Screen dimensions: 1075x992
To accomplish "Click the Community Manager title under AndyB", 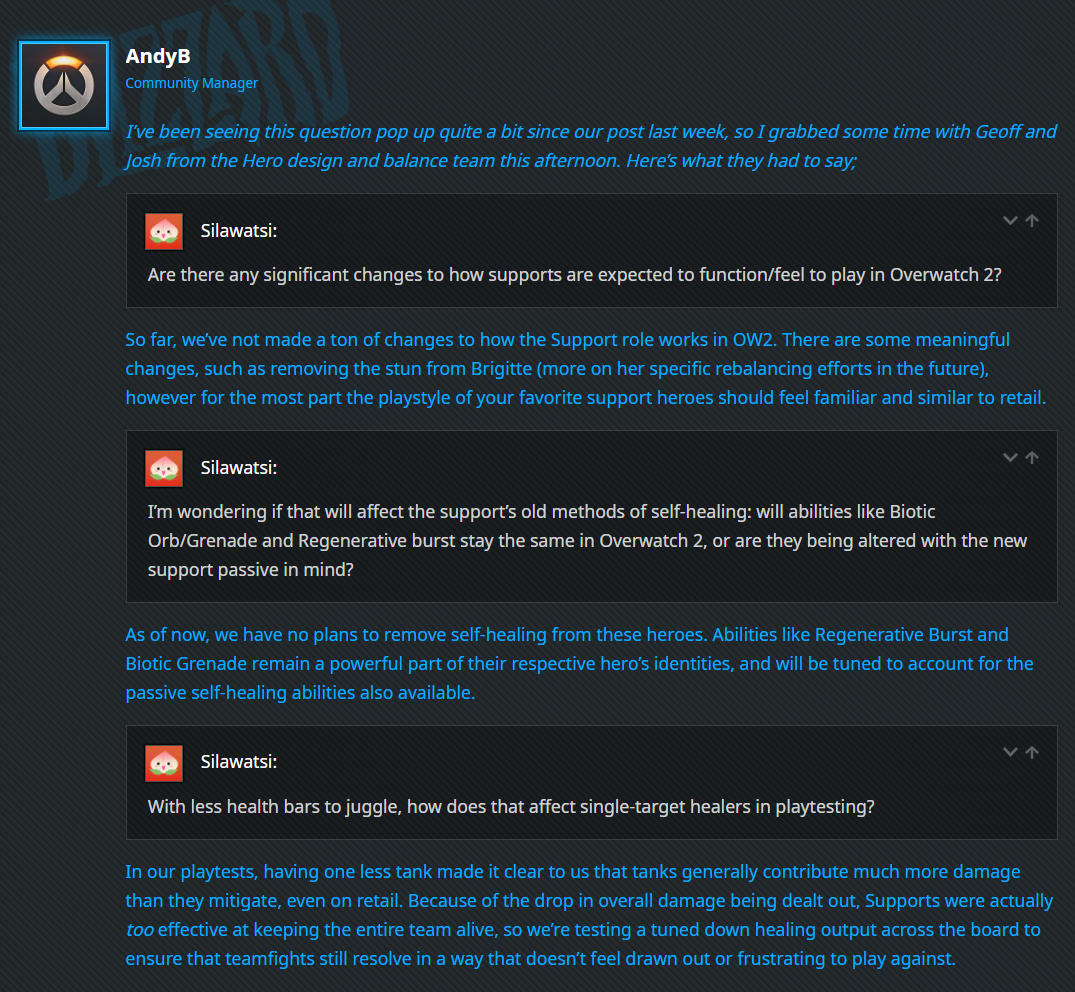I will (191, 83).
